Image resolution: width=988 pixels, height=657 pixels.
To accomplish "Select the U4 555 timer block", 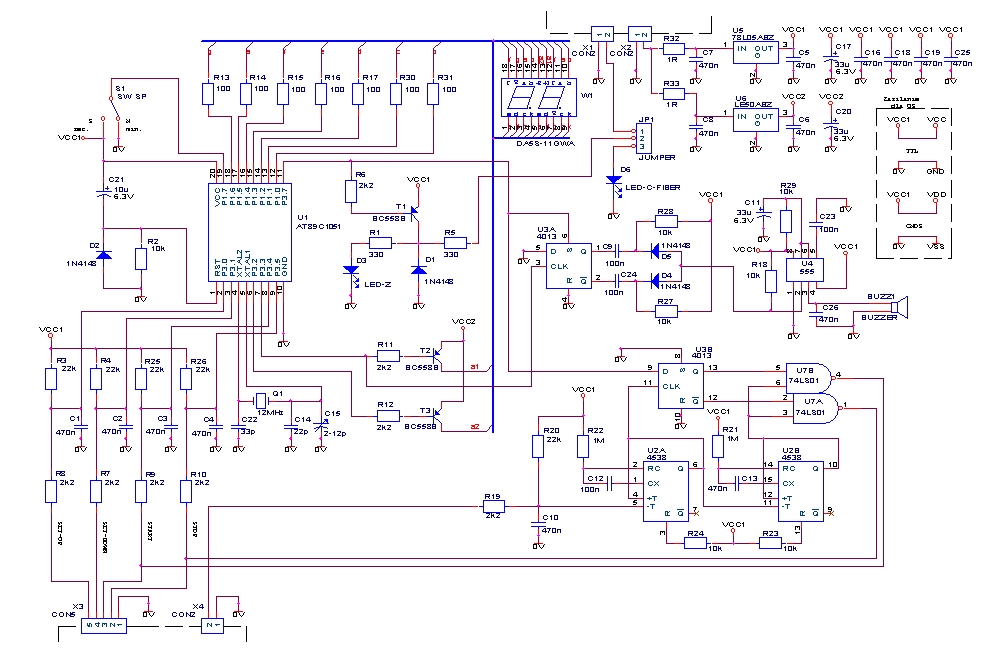I will pos(806,268).
